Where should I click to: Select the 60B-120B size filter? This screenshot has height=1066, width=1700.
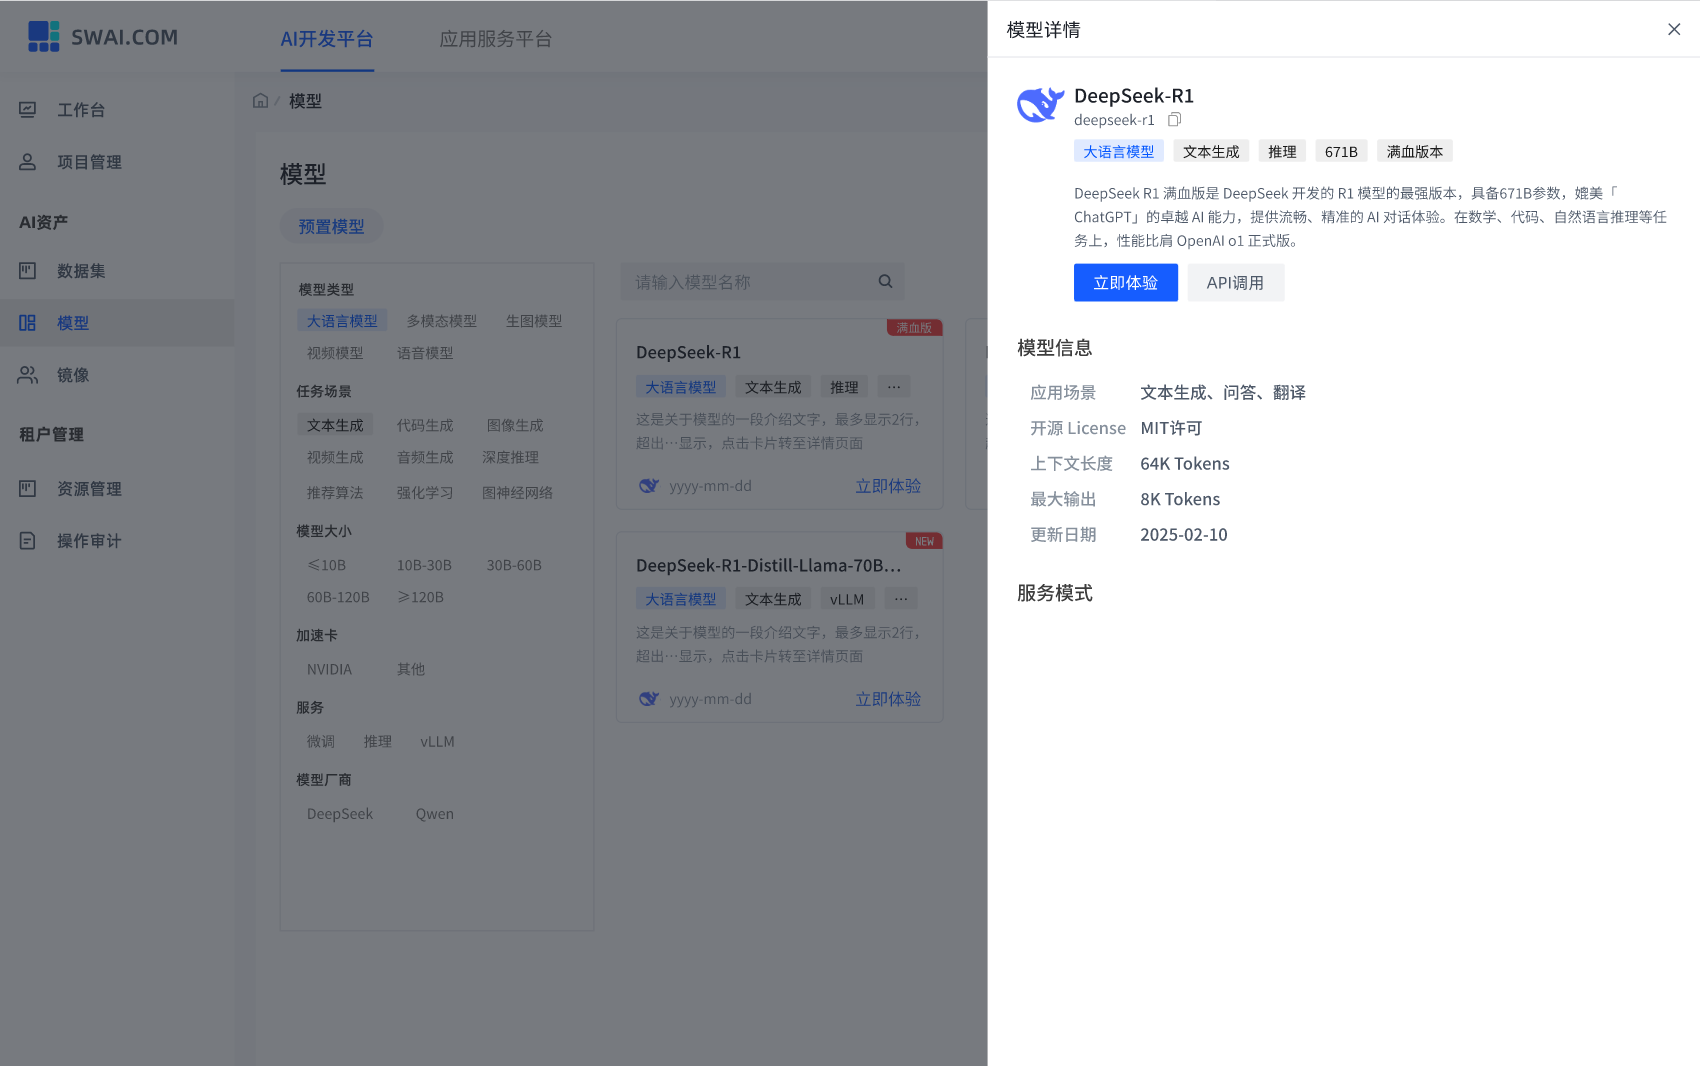click(338, 597)
